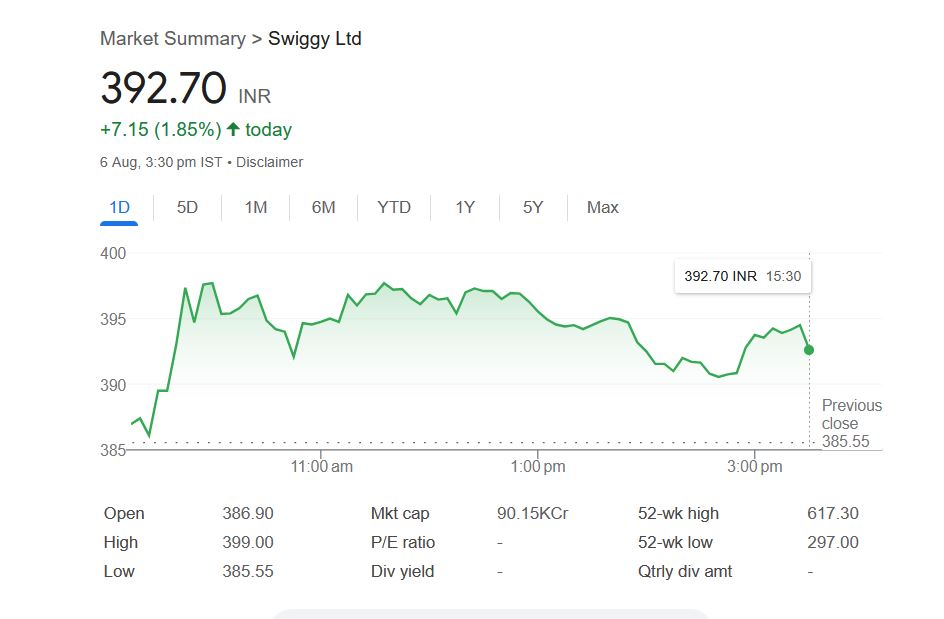Click the 3:00 pm time axis label

pyautogui.click(x=755, y=467)
